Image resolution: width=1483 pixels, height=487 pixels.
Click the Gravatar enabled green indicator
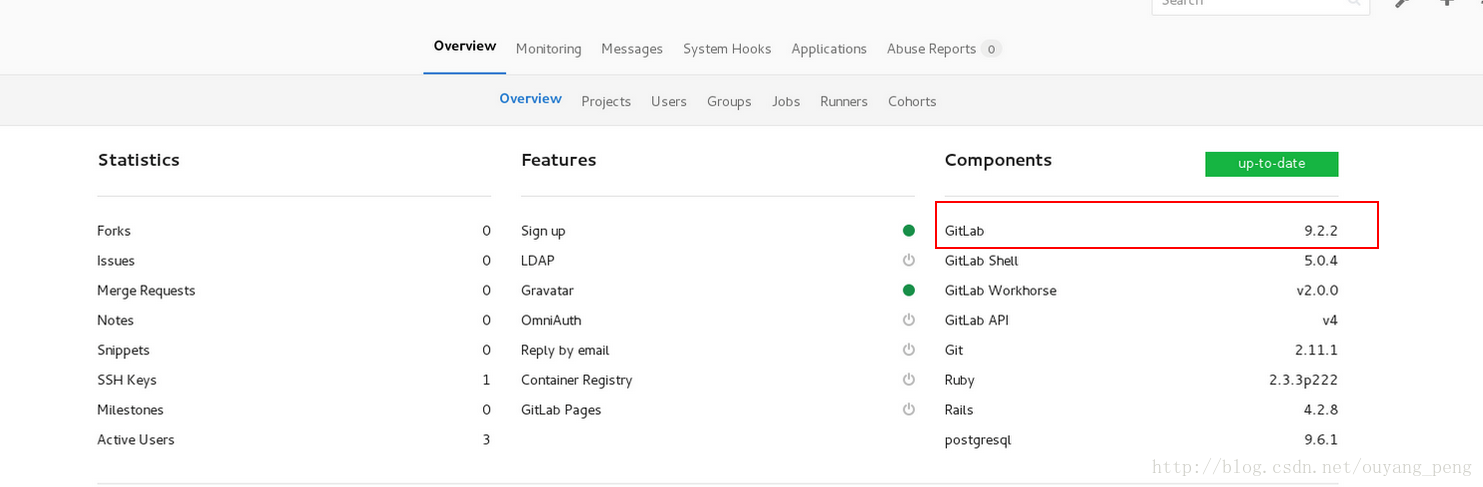[908, 291]
